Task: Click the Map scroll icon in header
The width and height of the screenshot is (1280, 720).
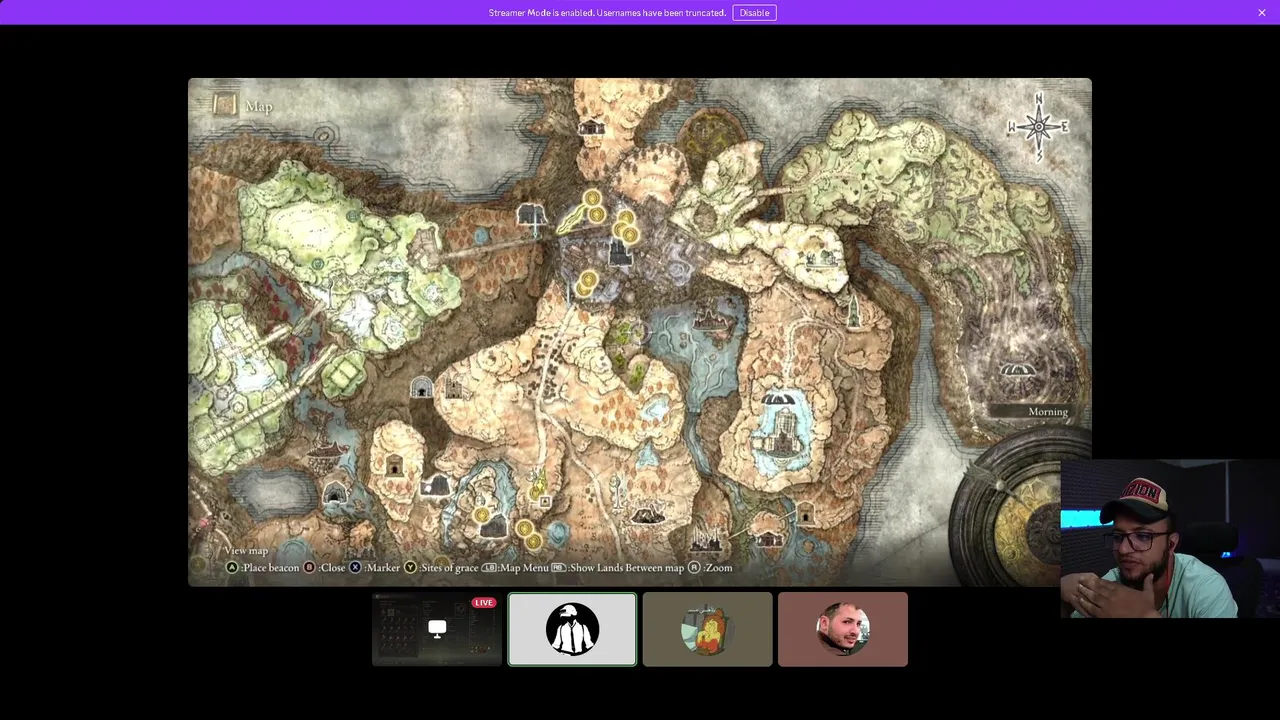Action: [x=224, y=105]
